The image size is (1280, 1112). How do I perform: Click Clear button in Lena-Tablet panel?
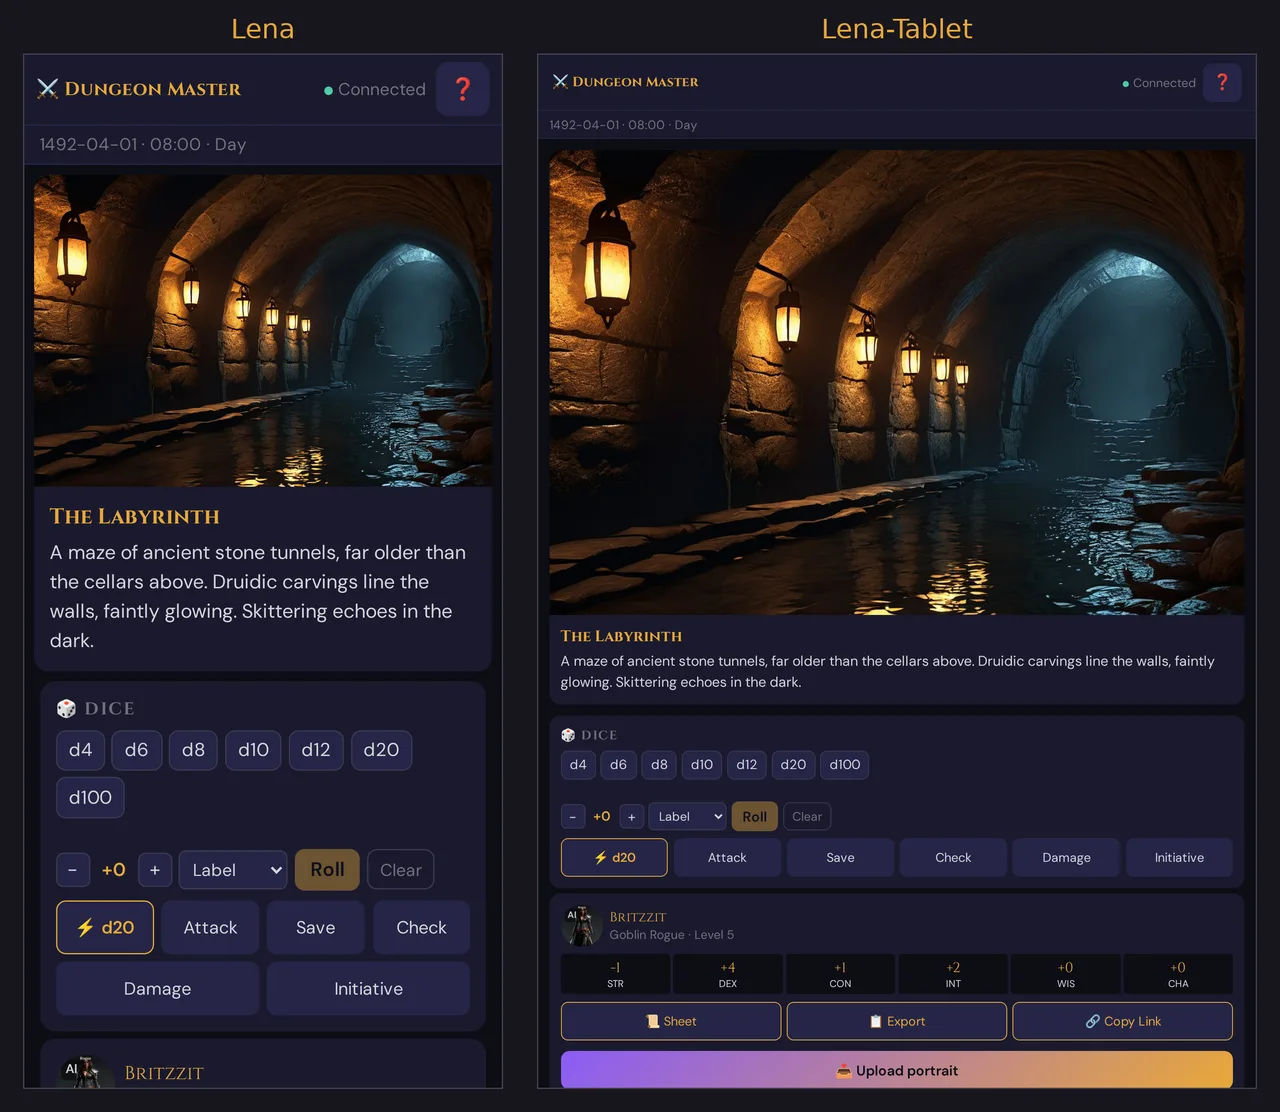click(807, 817)
